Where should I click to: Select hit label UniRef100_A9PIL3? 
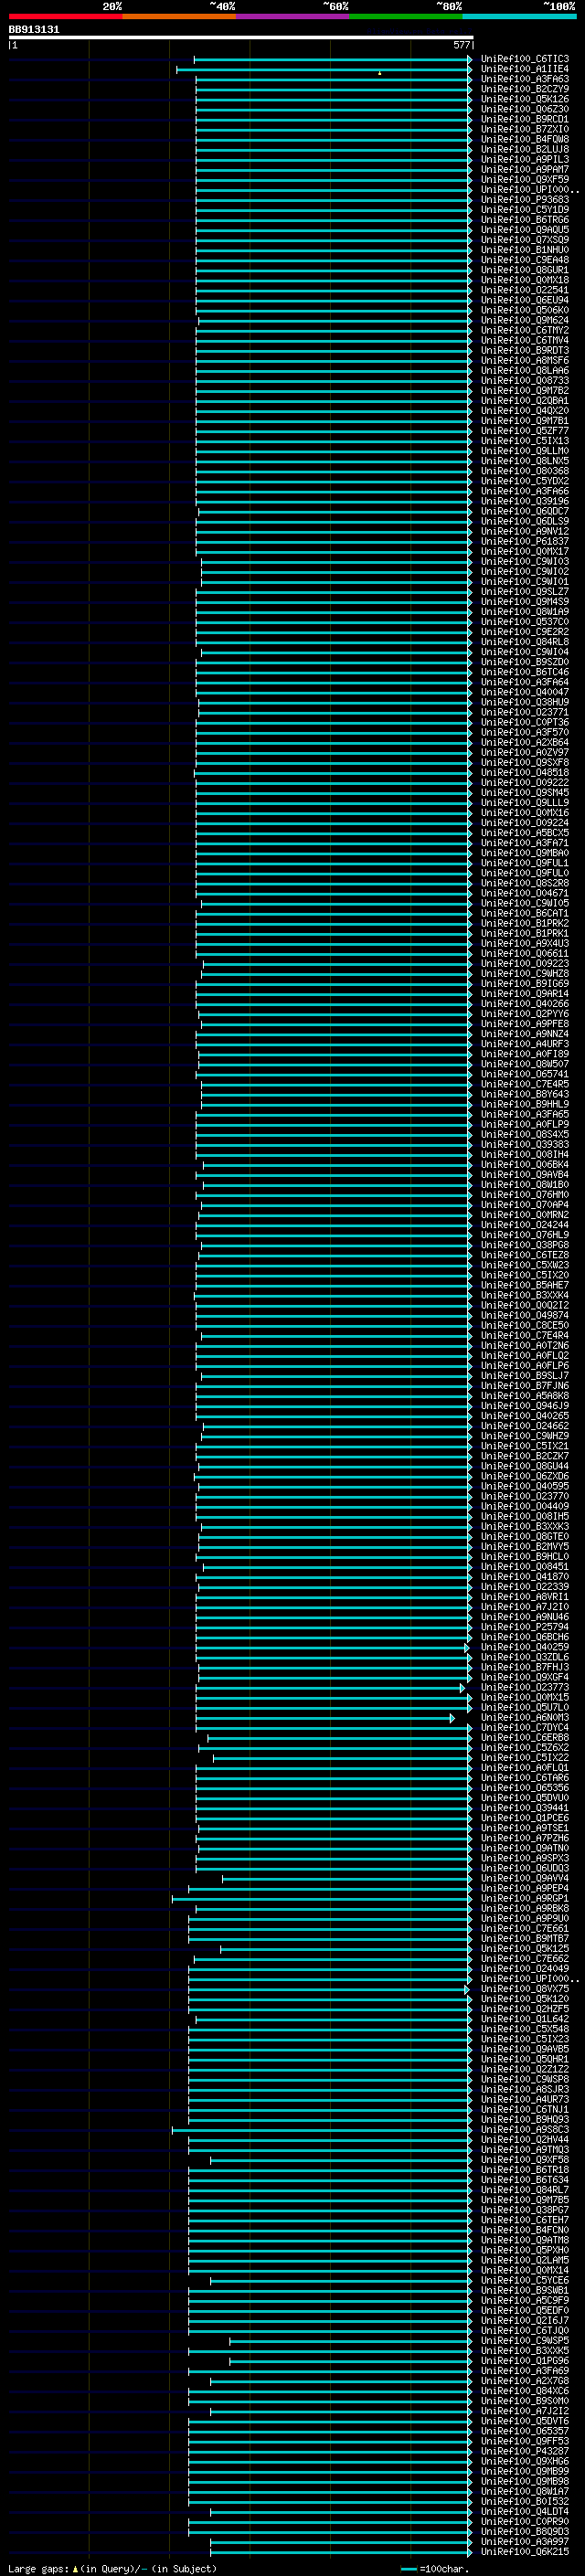pyautogui.click(x=524, y=159)
